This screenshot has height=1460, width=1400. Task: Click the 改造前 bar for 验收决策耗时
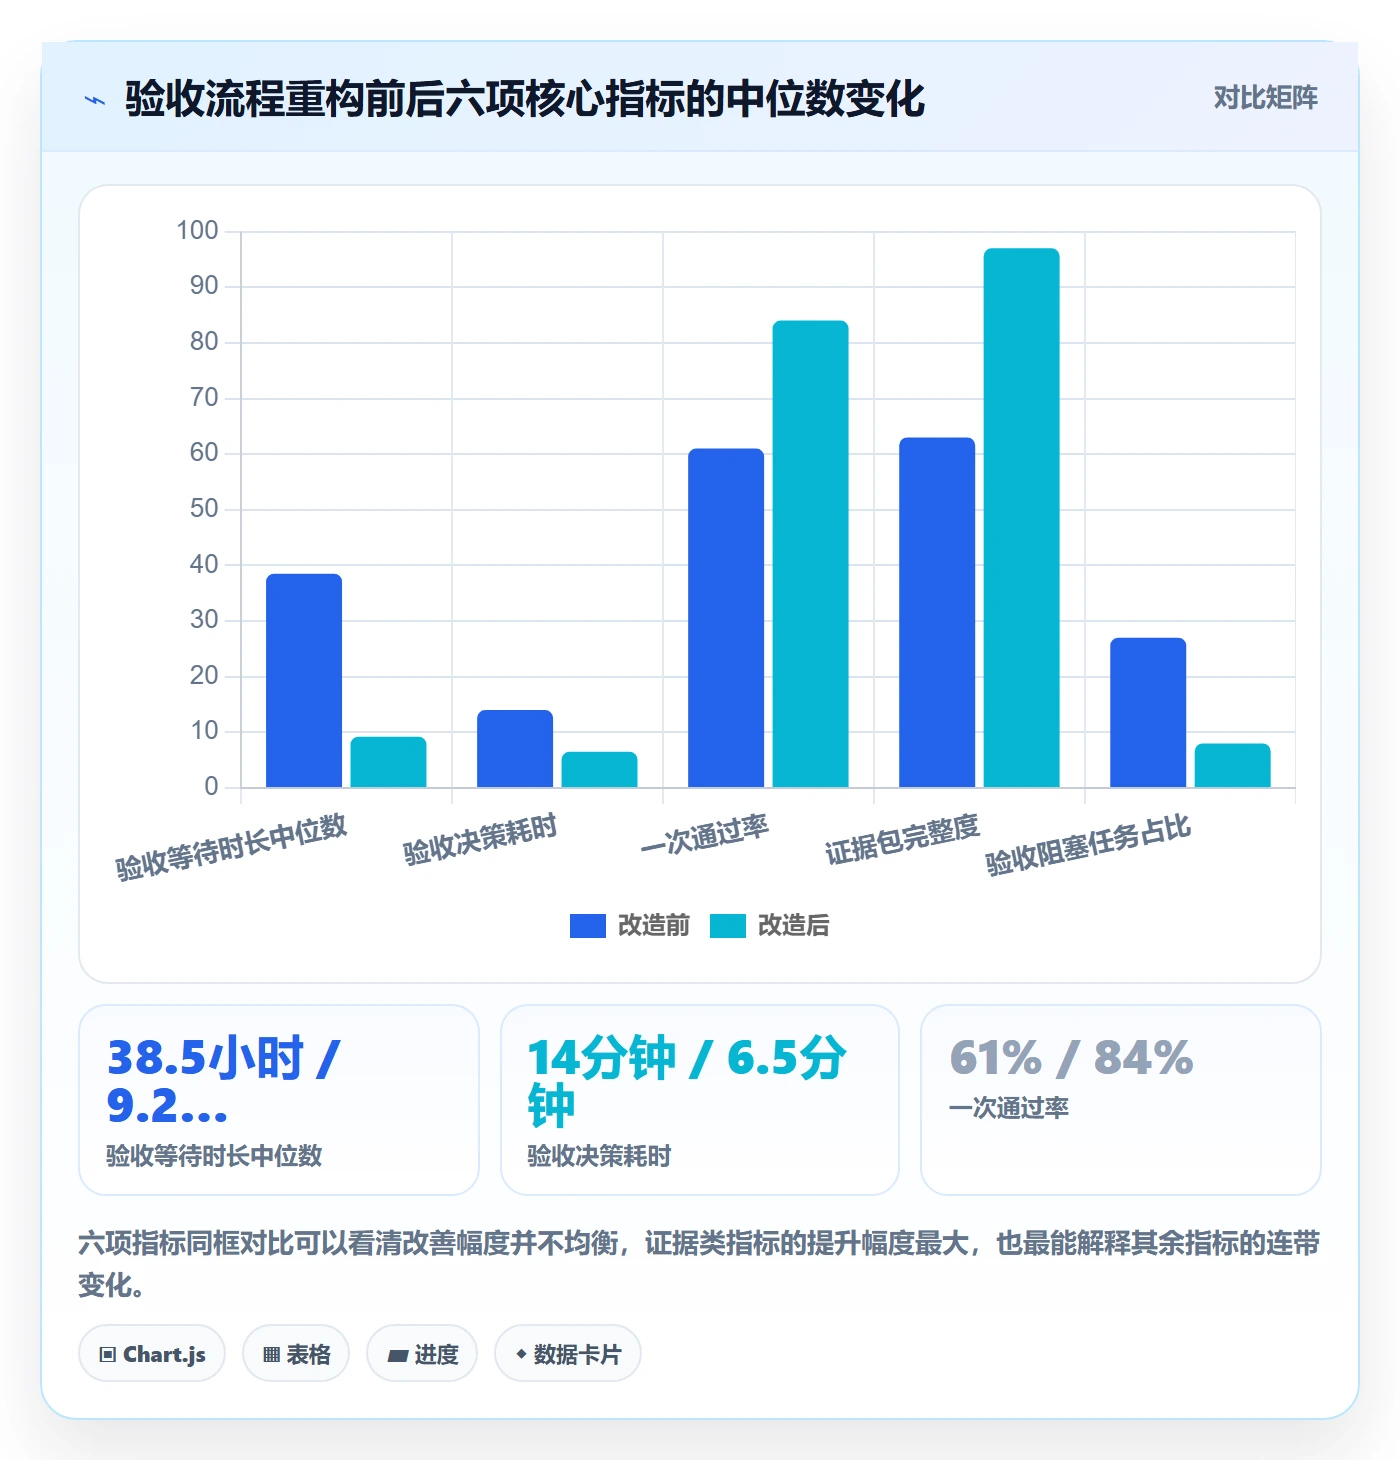click(x=515, y=749)
